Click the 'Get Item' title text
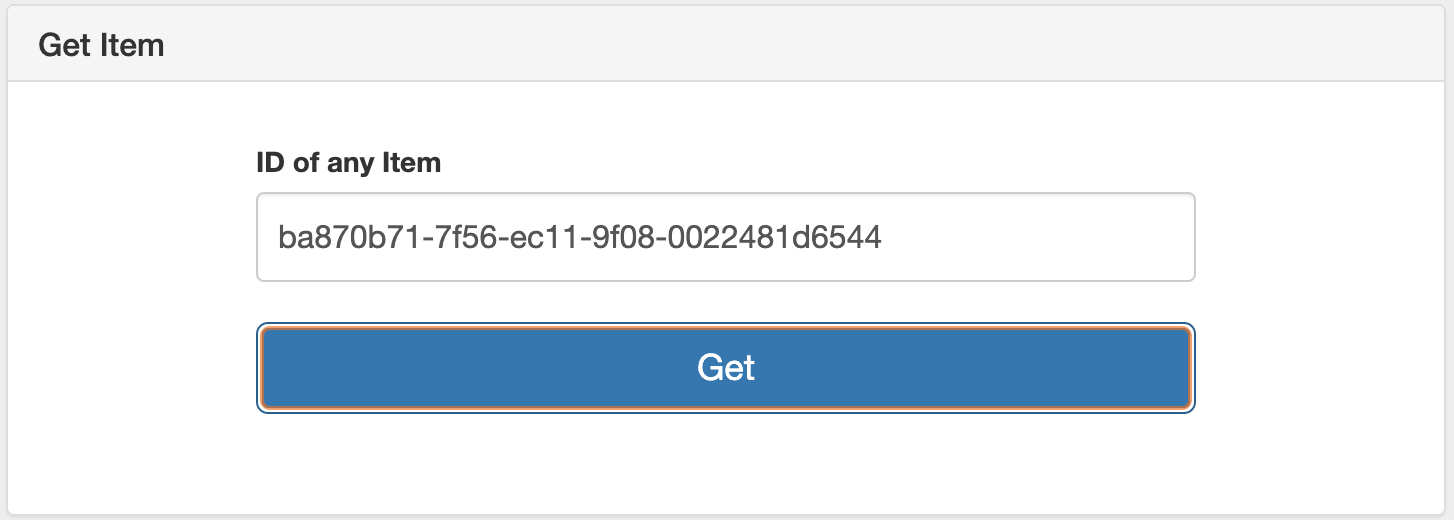Viewport: 1454px width, 520px height. tap(101, 45)
